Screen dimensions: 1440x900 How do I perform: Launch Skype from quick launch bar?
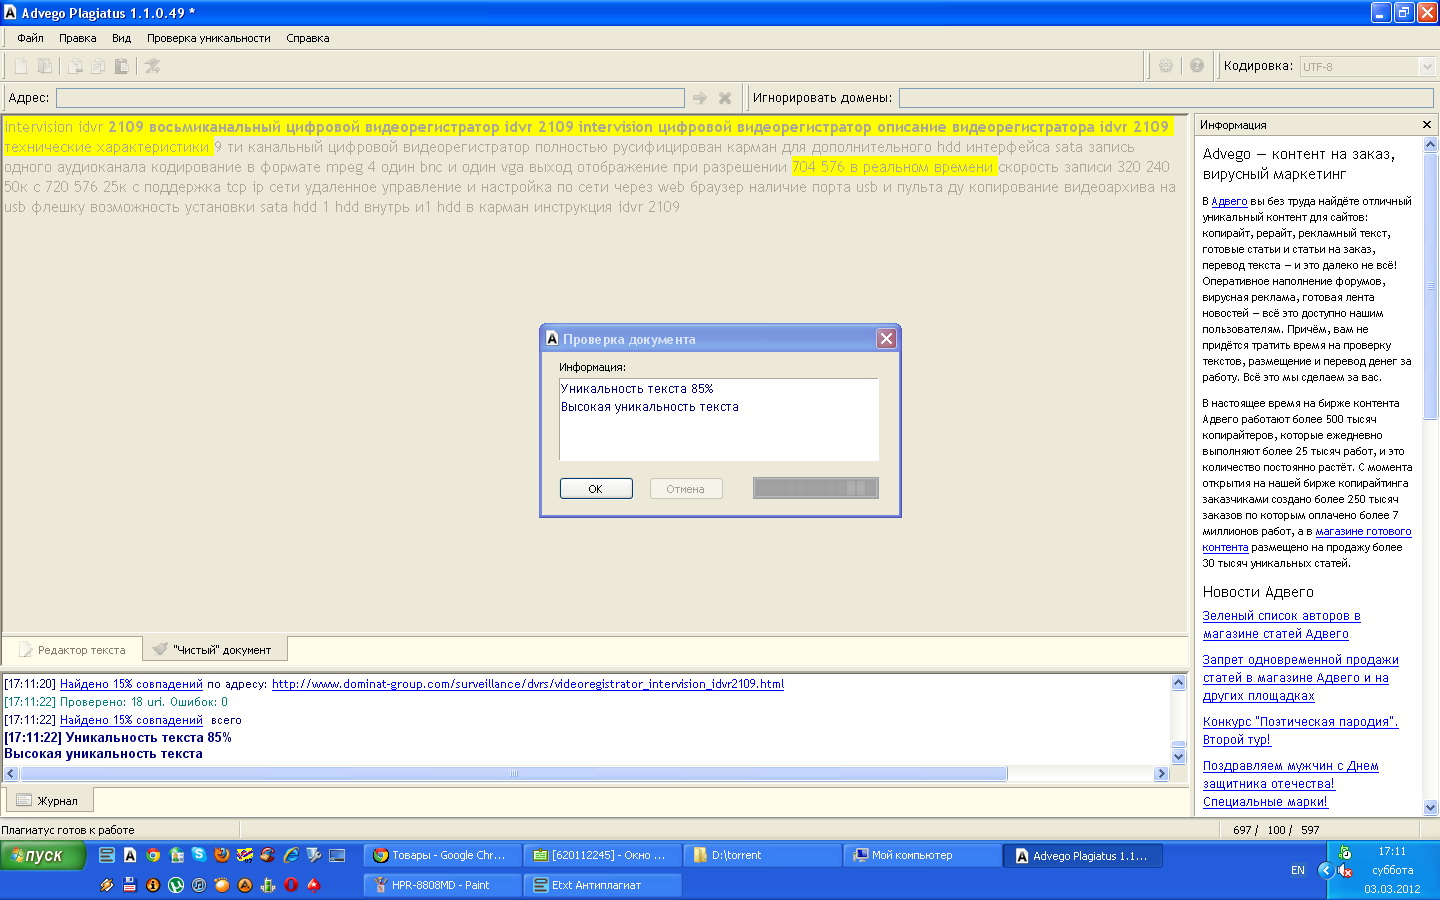[199, 854]
